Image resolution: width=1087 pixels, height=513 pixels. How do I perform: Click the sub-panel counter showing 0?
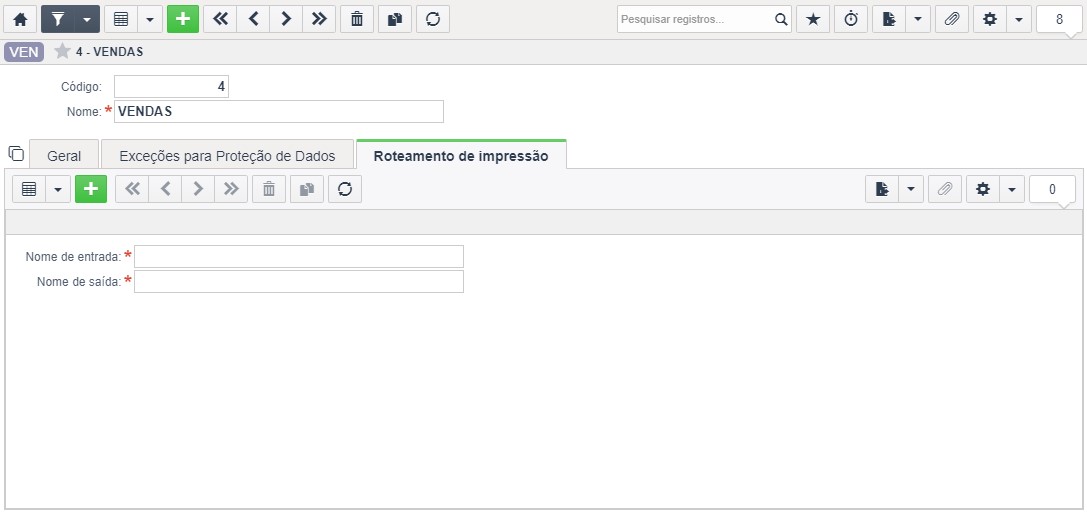pos(1052,189)
